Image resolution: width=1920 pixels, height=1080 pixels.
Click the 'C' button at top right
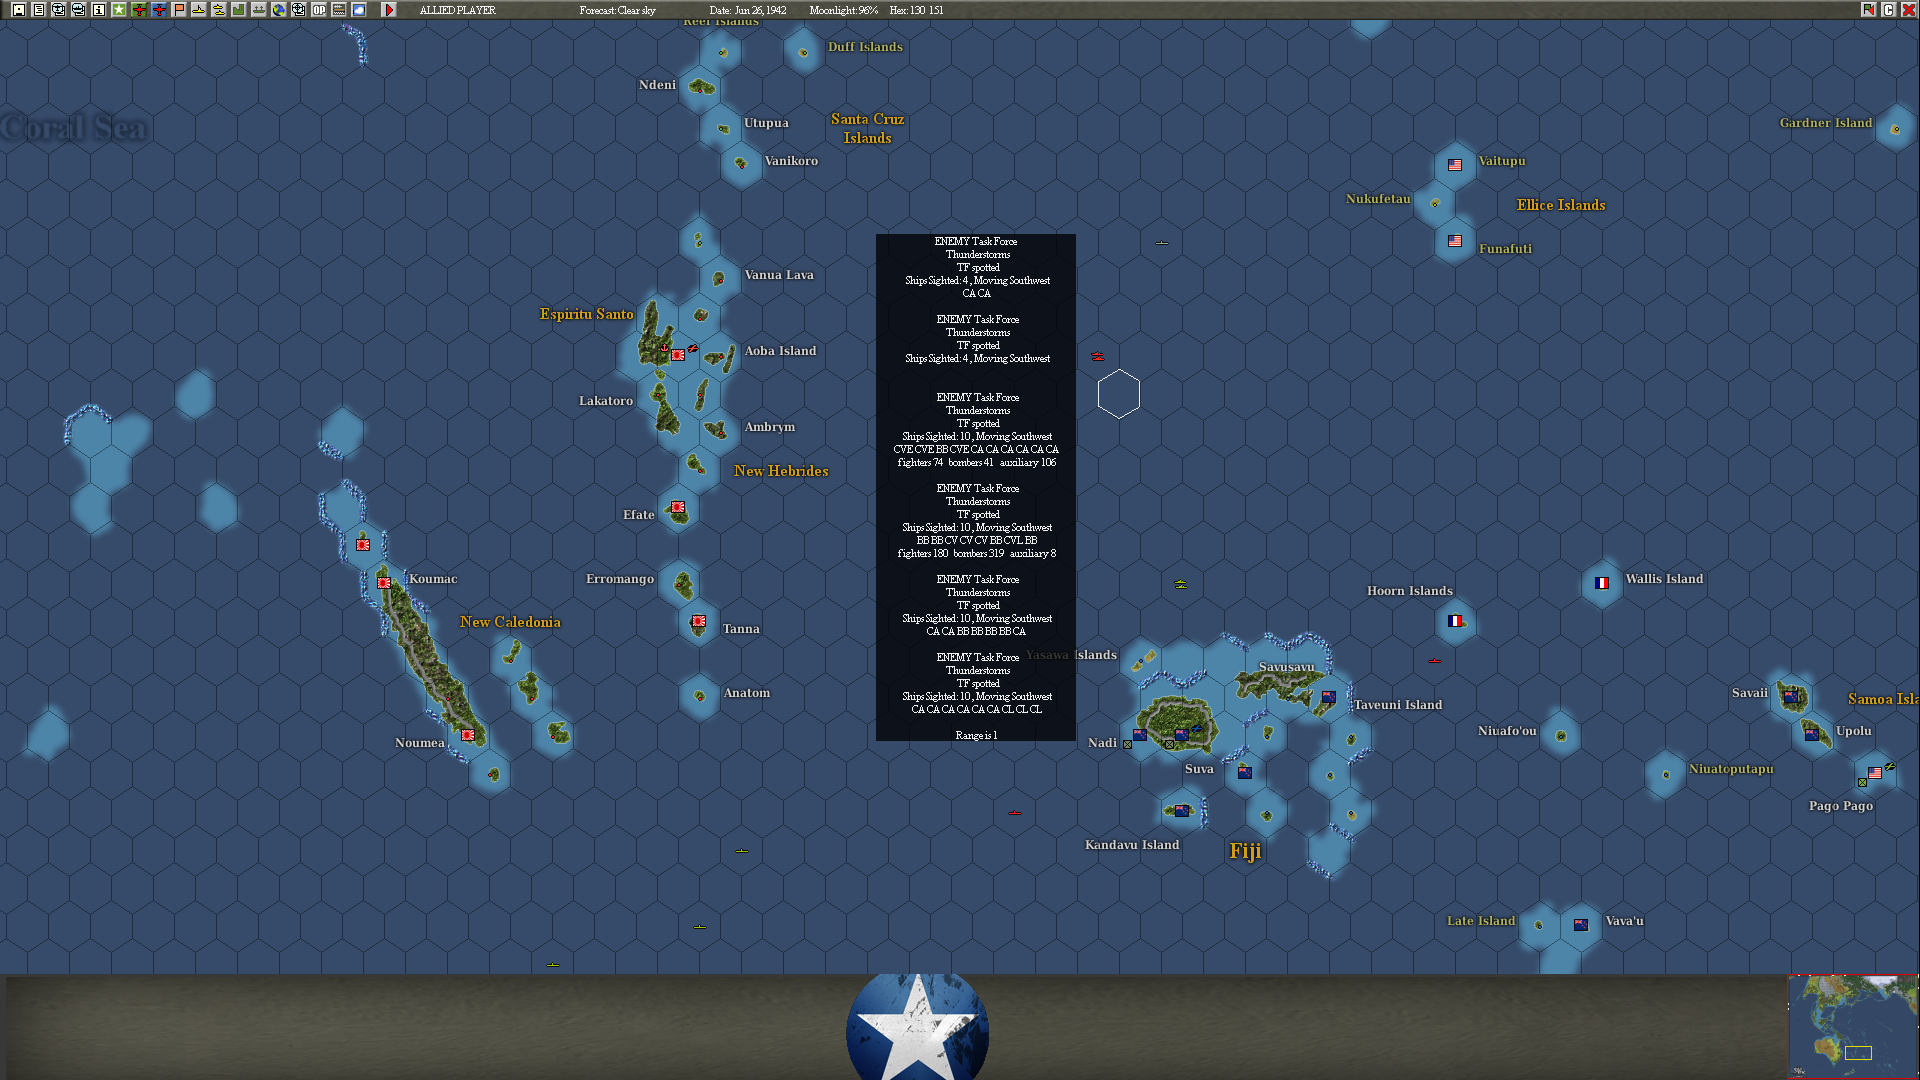tap(1888, 10)
